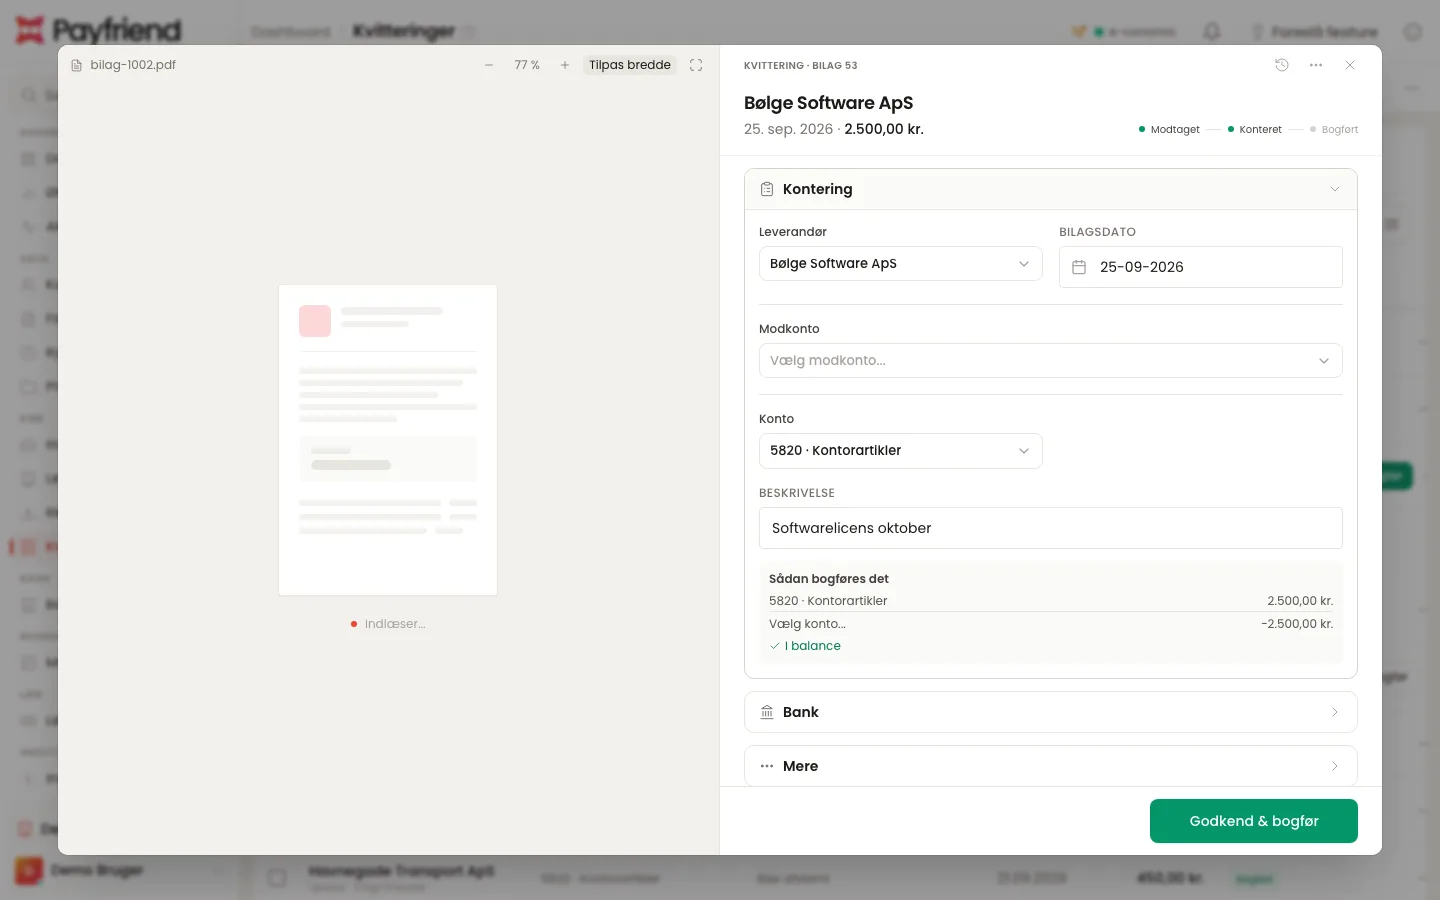Zoom in the PDF preview
The height and width of the screenshot is (900, 1440).
565,65
